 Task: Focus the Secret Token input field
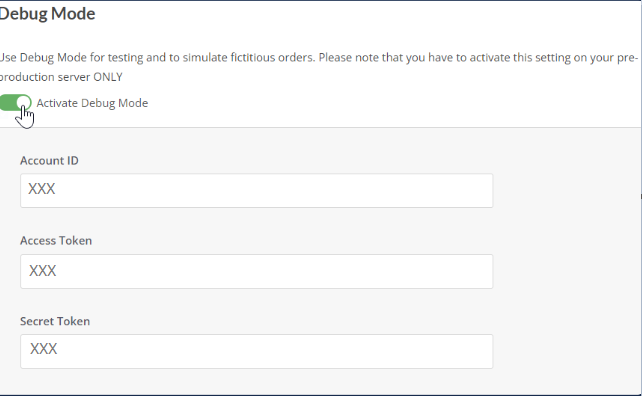coord(257,351)
